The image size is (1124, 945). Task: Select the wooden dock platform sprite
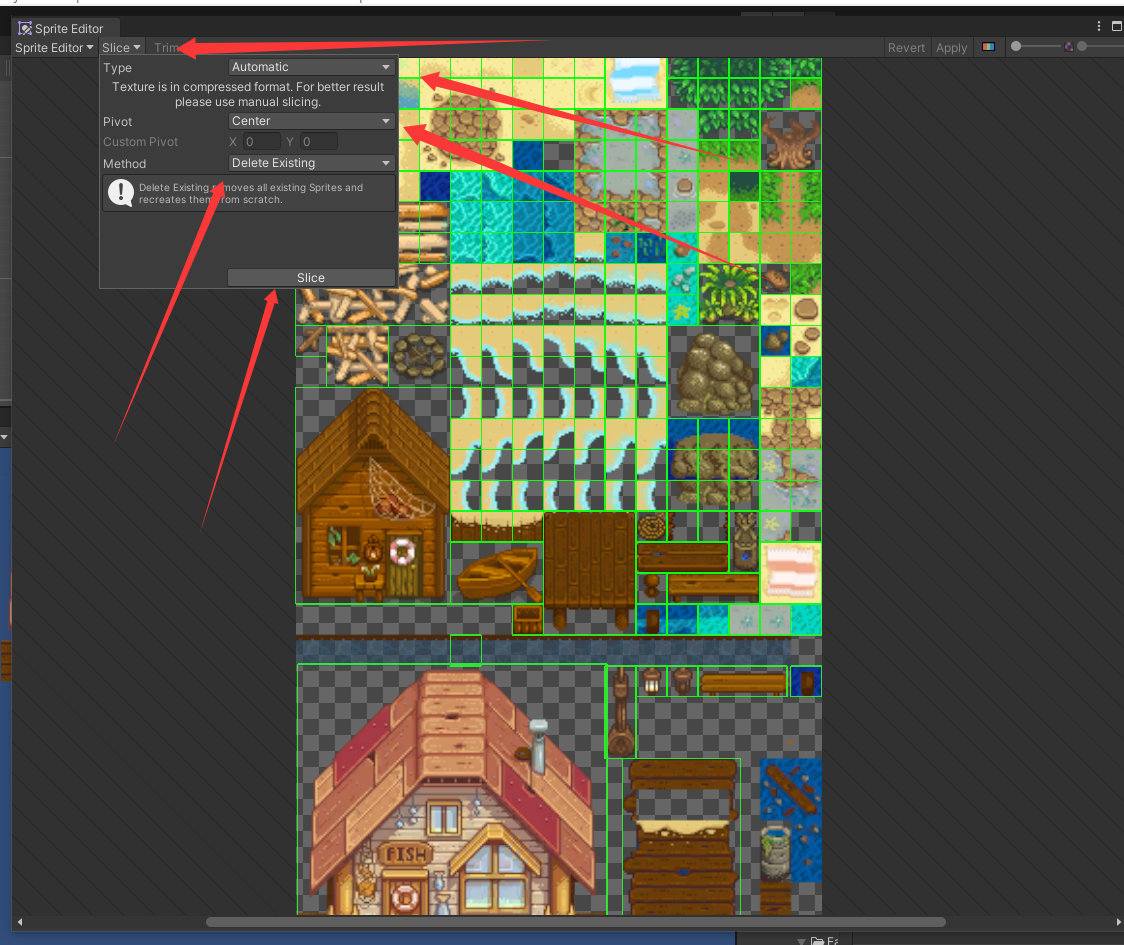[x=589, y=571]
